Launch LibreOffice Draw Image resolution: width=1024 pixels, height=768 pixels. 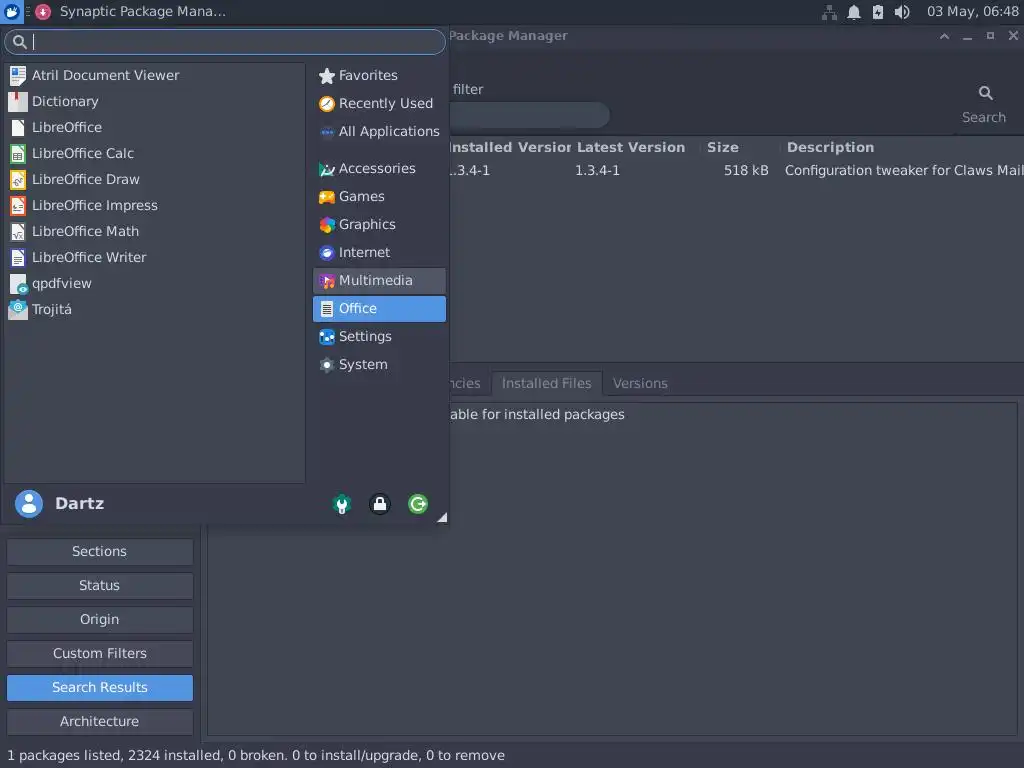click(x=155, y=180)
